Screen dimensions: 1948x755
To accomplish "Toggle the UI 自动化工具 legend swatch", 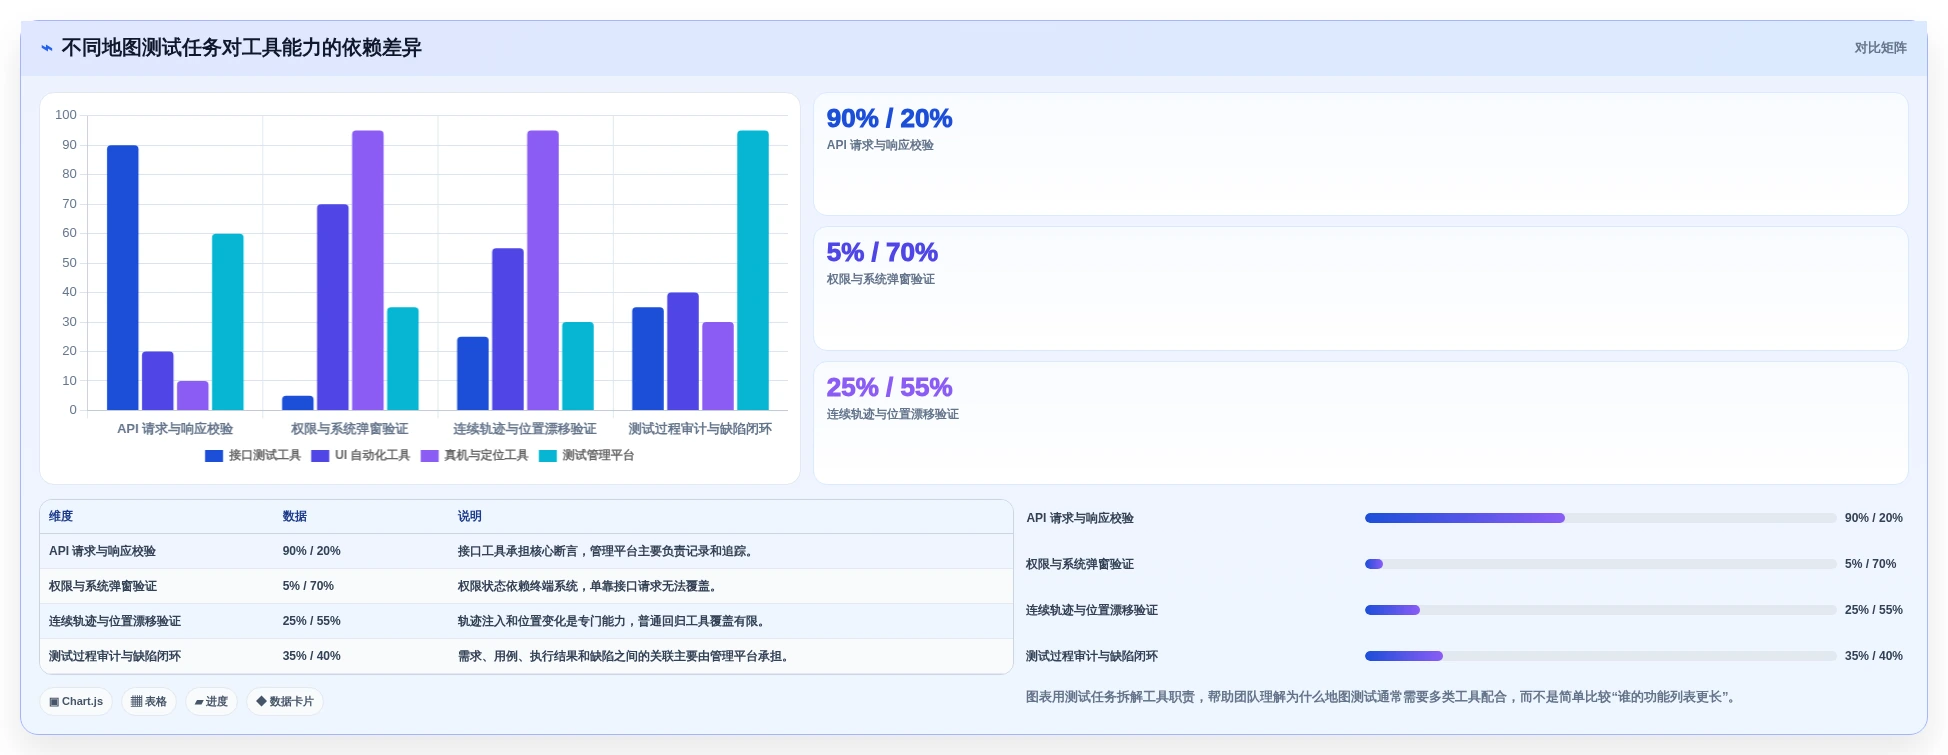I will (320, 456).
